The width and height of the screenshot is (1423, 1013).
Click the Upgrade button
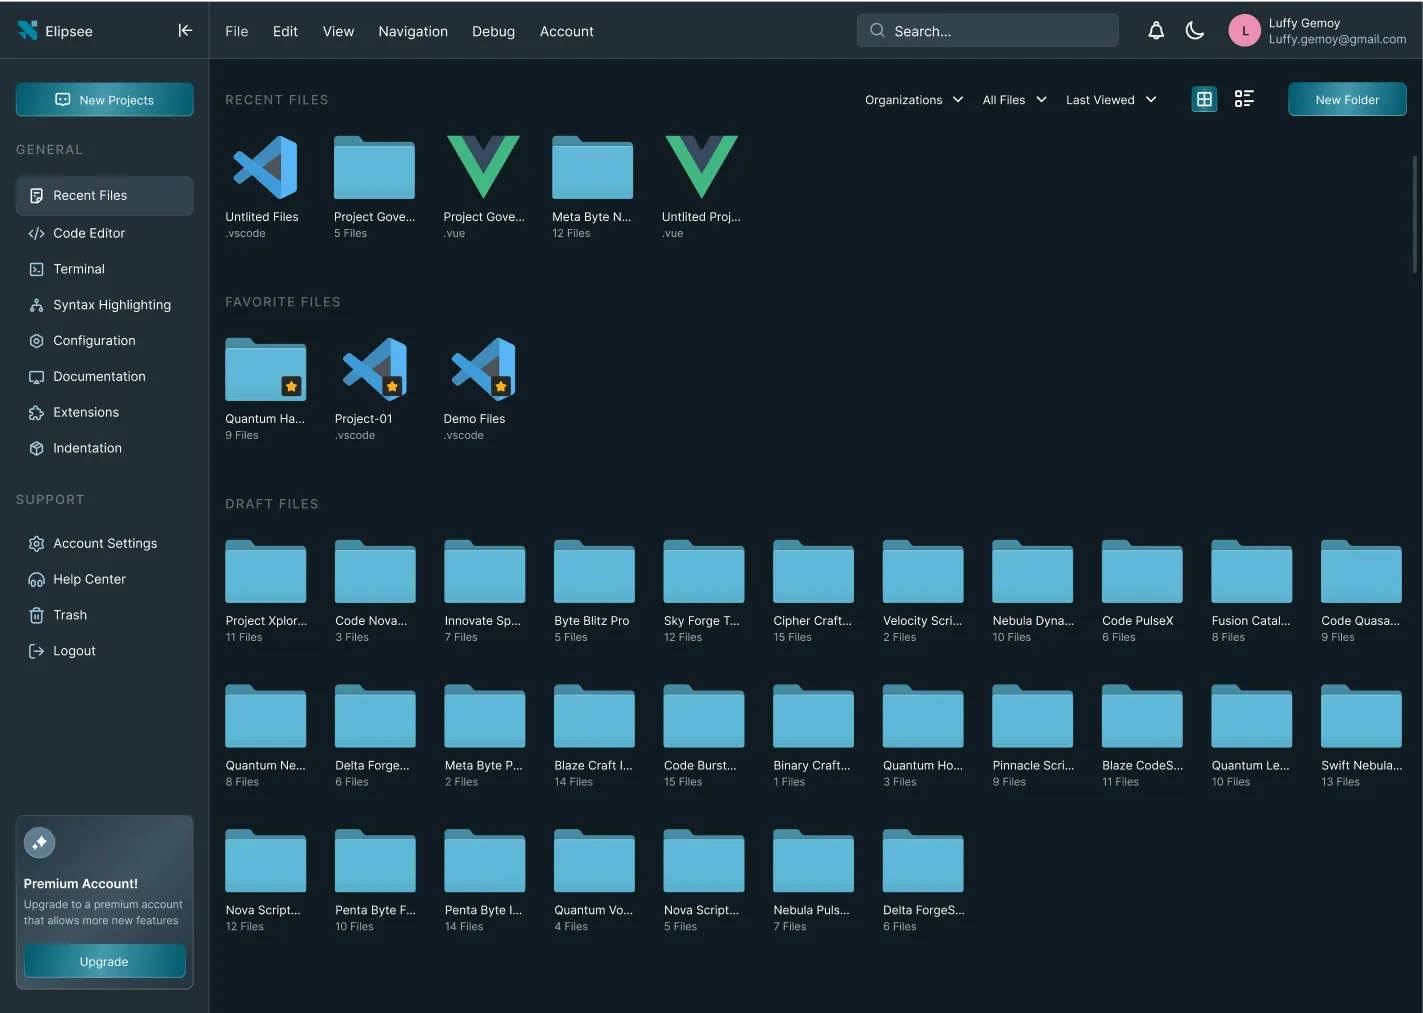[x=104, y=961]
